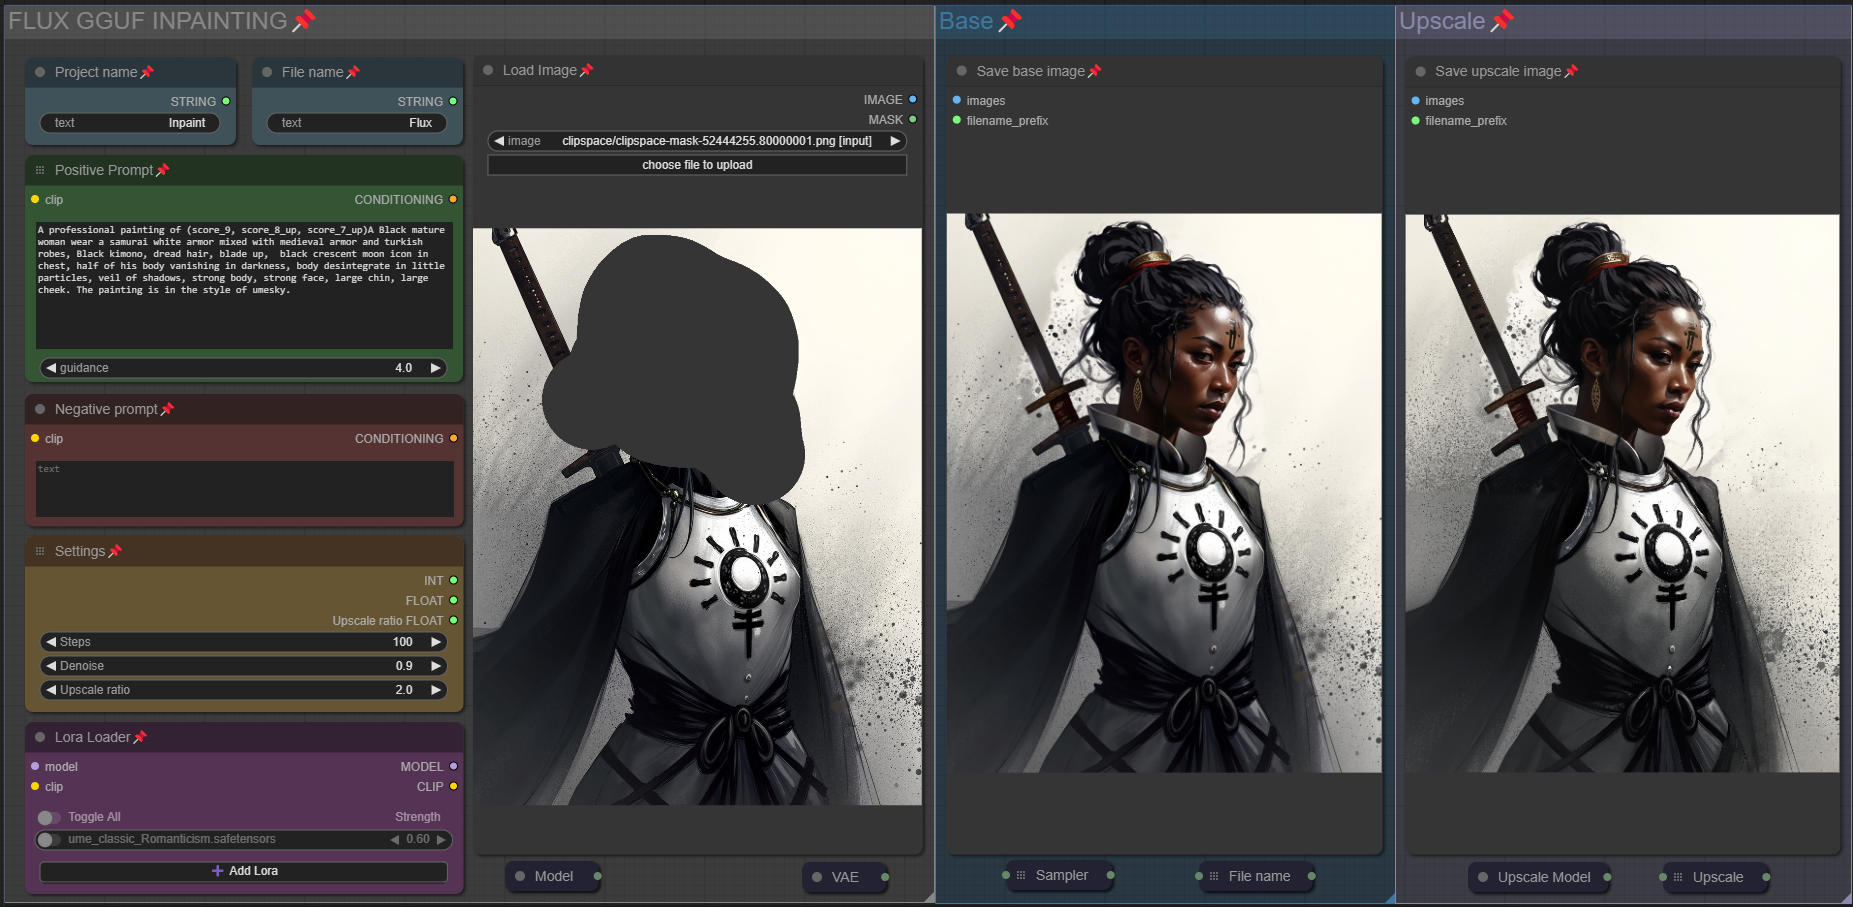Viewport: 1853px width, 907px height.
Task: Collapse the Save base image node via its dot
Action: point(962,71)
